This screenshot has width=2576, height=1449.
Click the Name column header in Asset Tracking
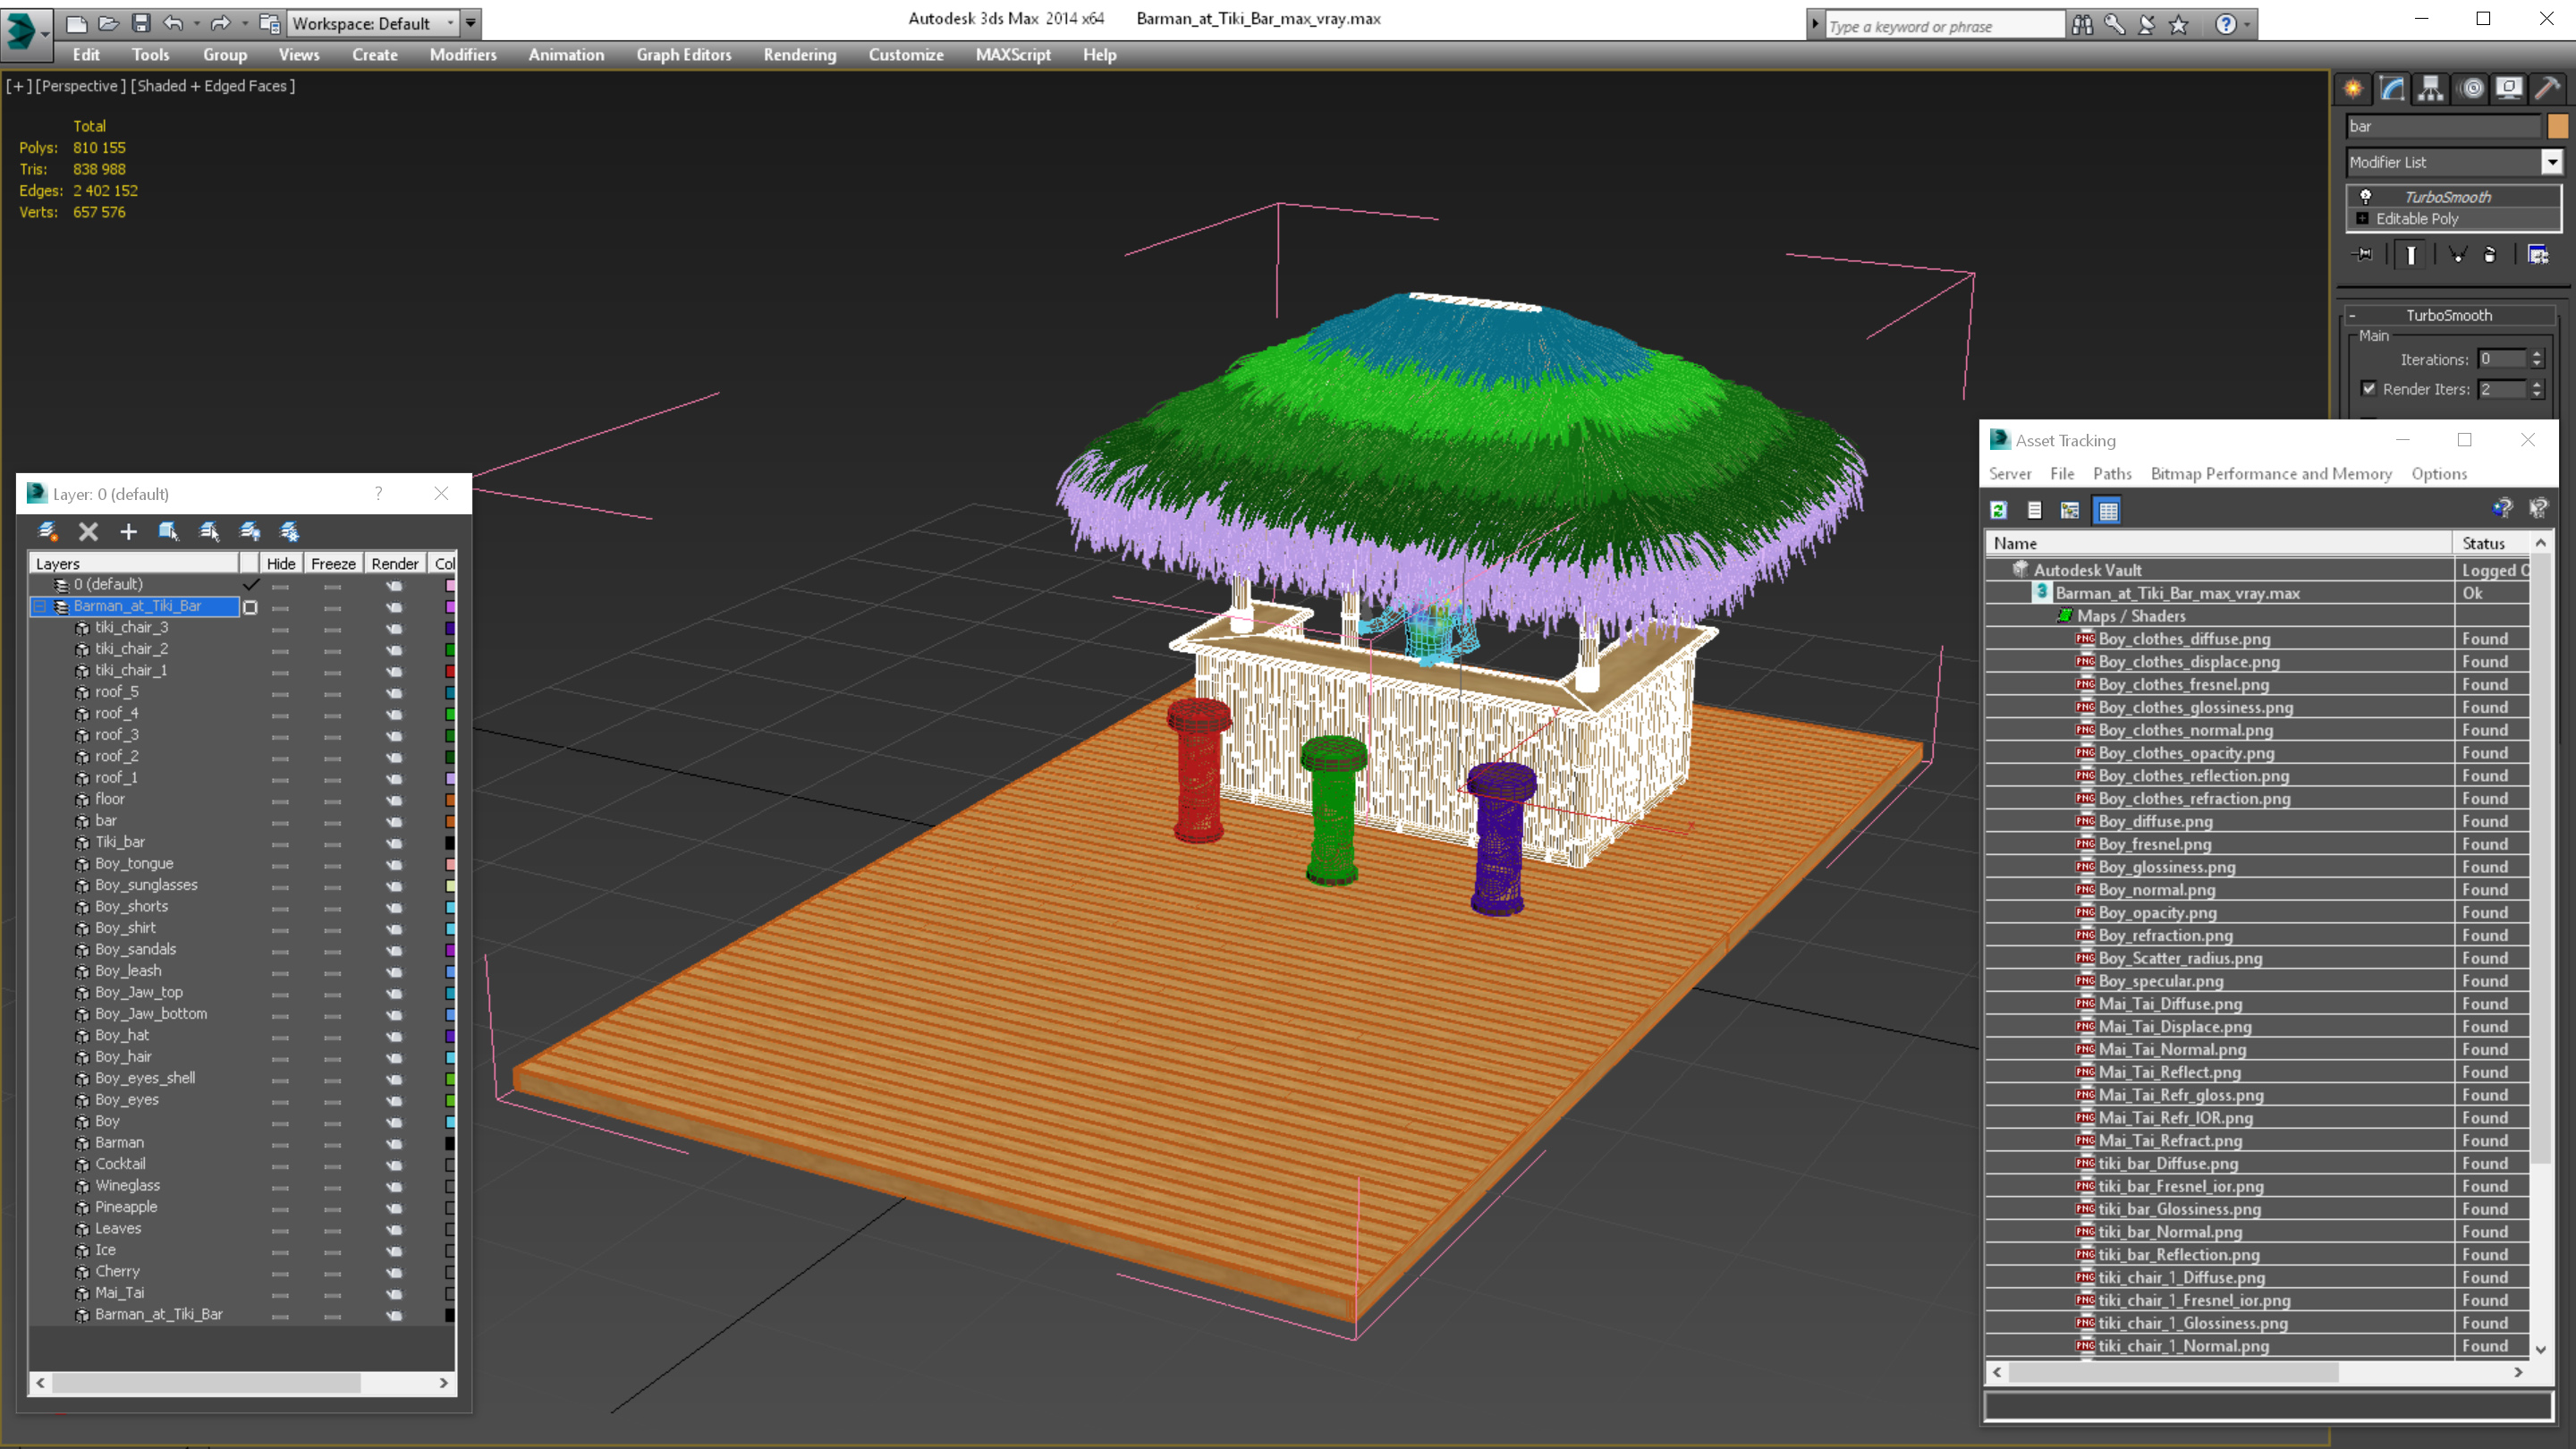[2218, 543]
